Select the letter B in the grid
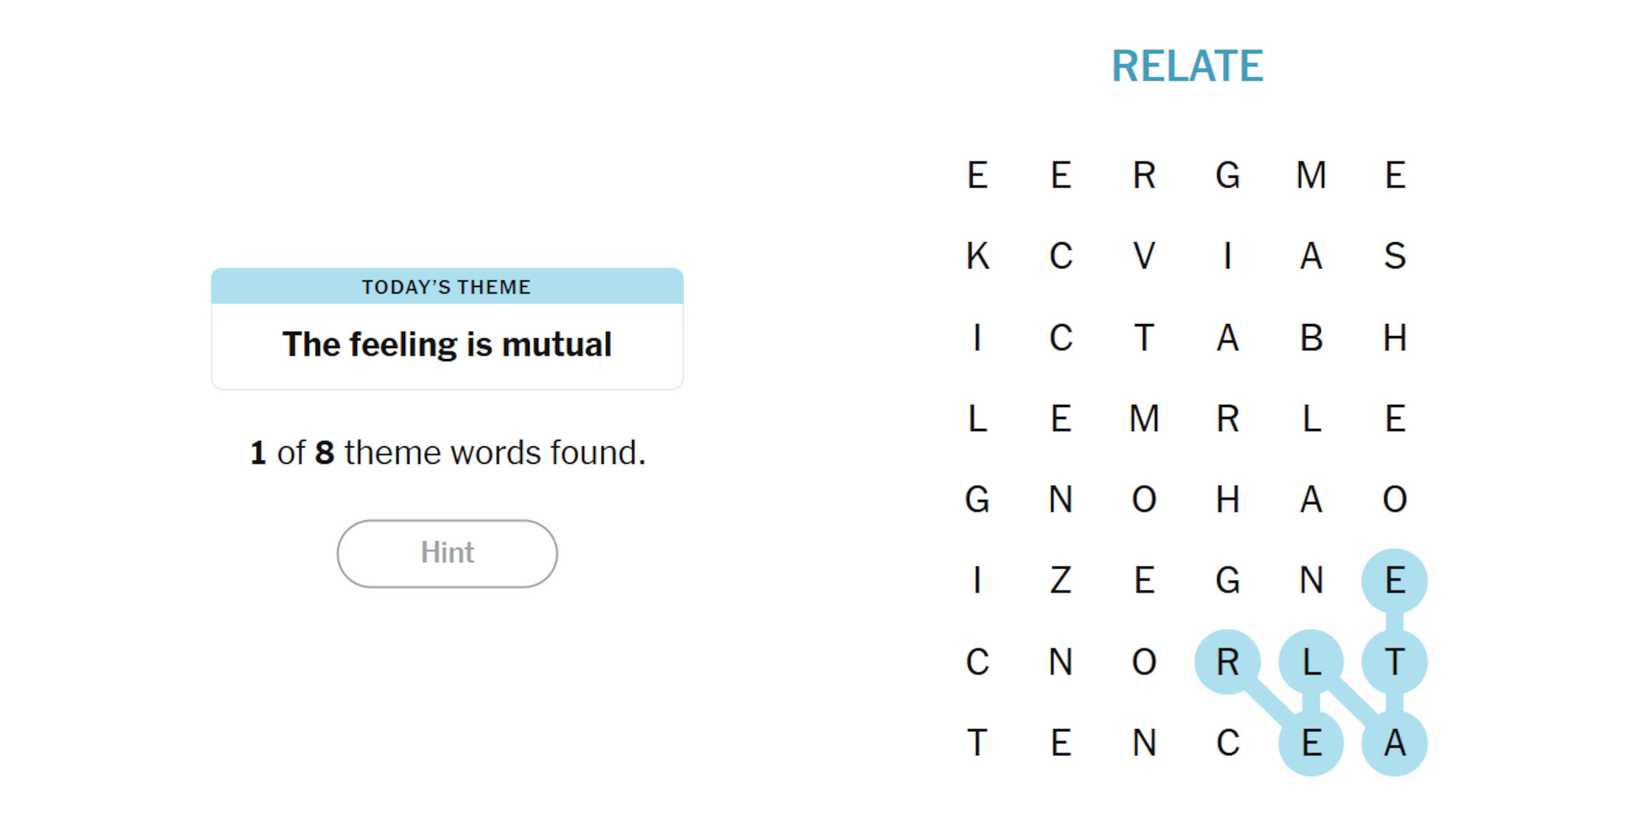The height and width of the screenshot is (825, 1650). [1311, 338]
